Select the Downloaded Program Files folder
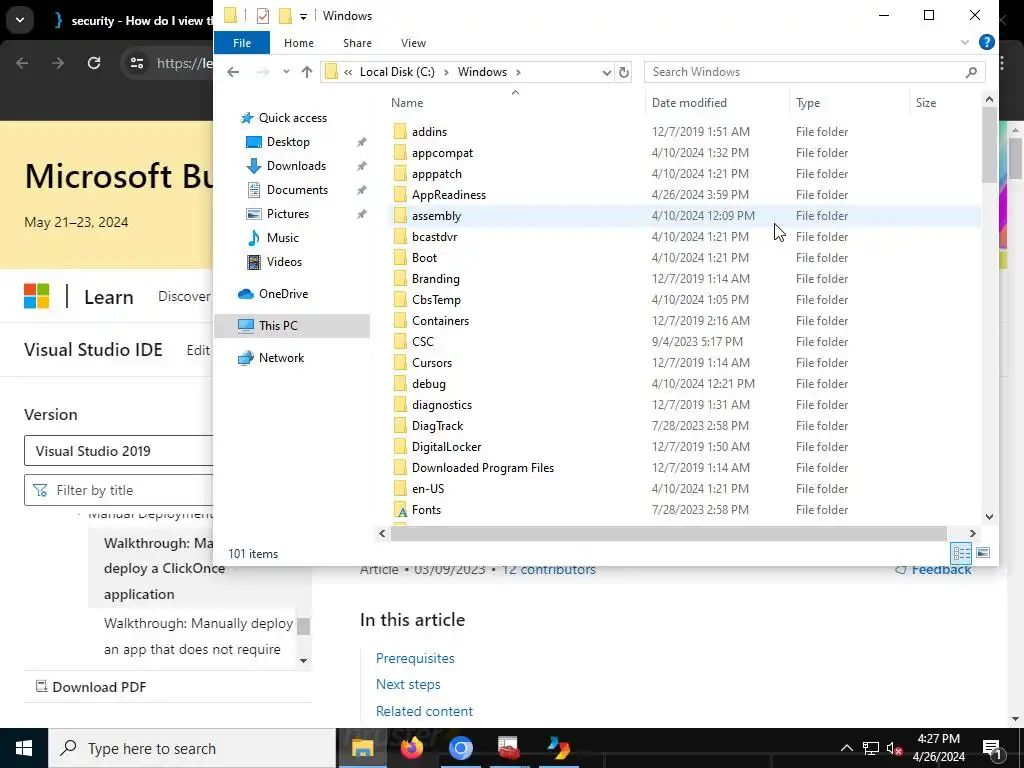Viewport: 1024px width, 768px height. click(483, 468)
